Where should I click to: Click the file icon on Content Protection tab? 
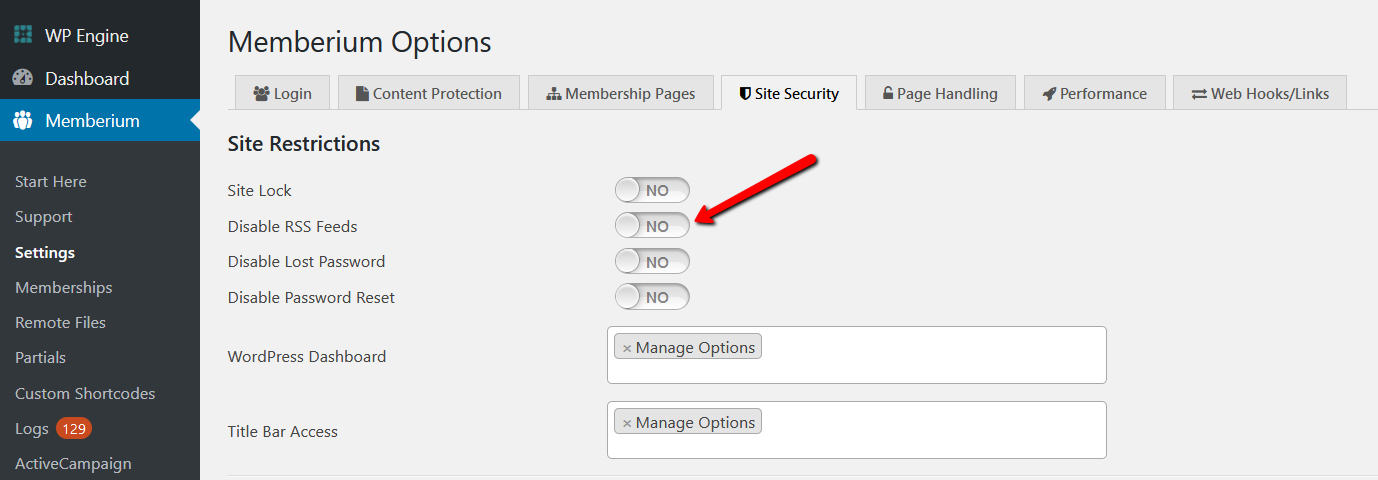[x=362, y=93]
